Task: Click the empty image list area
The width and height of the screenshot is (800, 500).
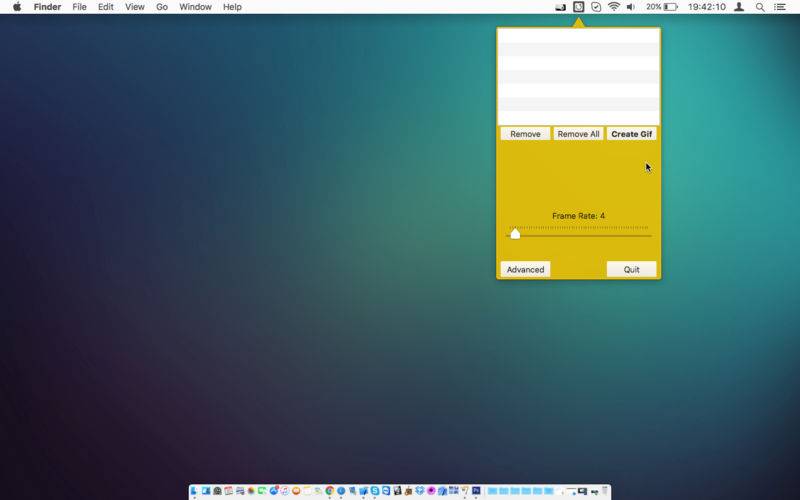Action: coord(579,77)
